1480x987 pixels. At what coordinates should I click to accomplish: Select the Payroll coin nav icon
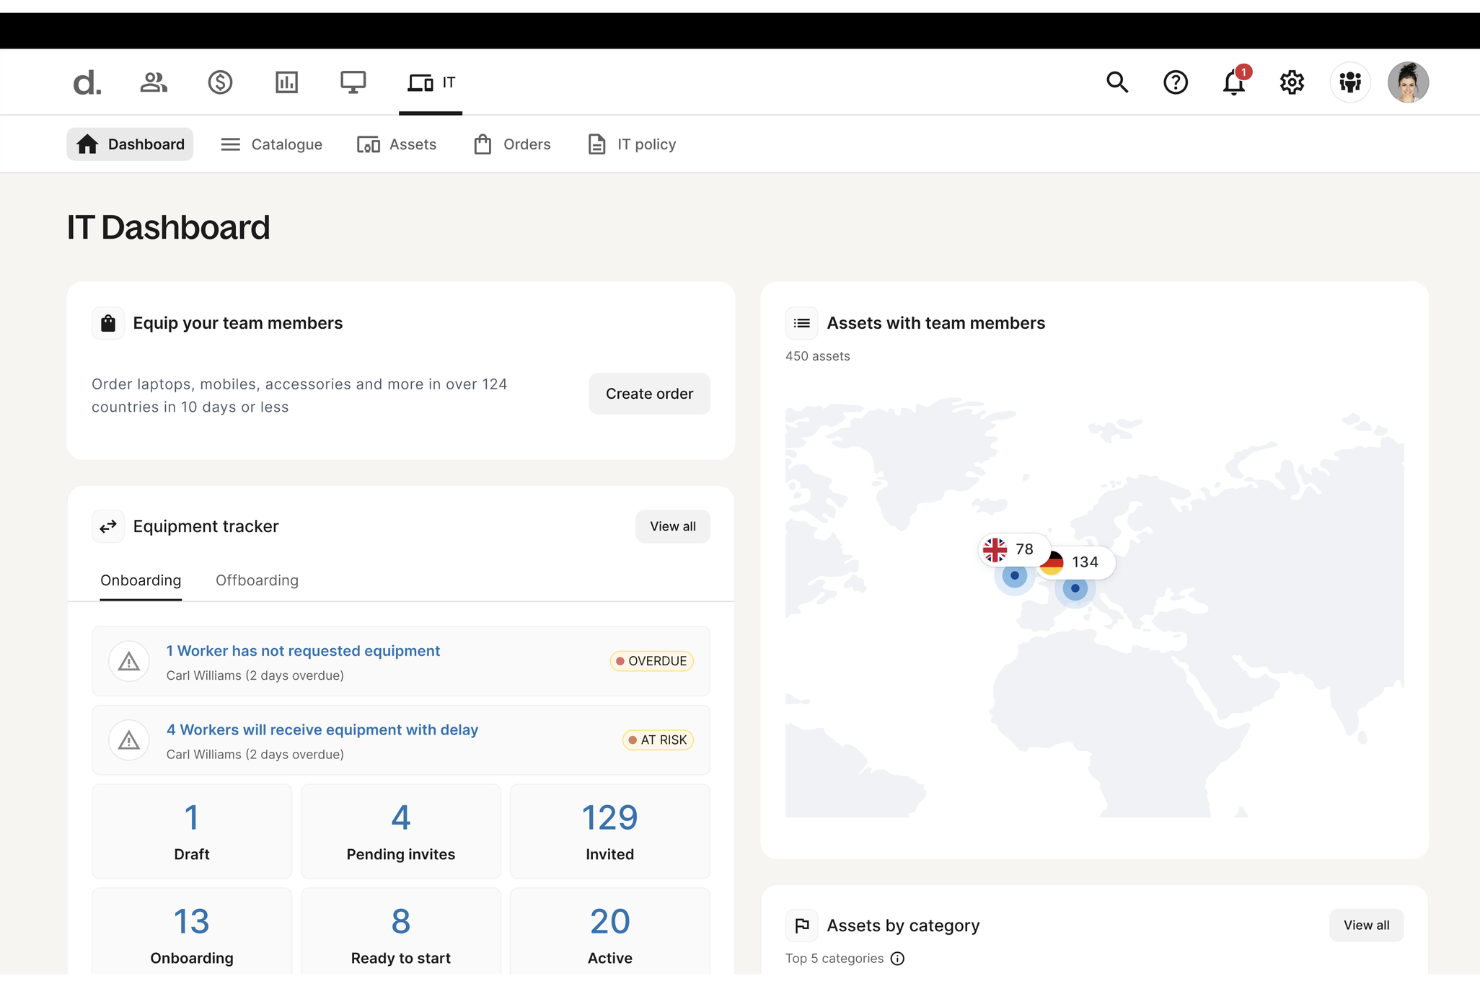tap(220, 82)
